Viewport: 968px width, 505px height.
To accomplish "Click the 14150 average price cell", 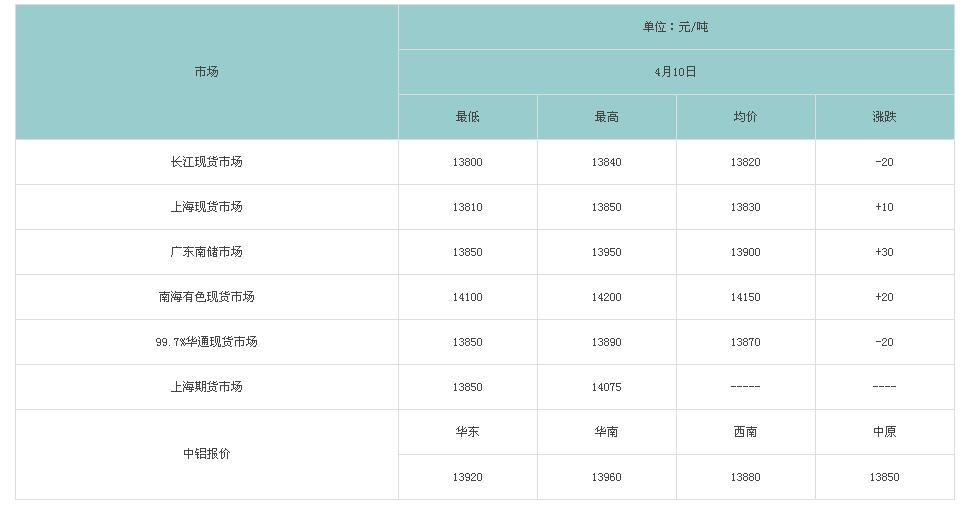I will pyautogui.click(x=745, y=297).
